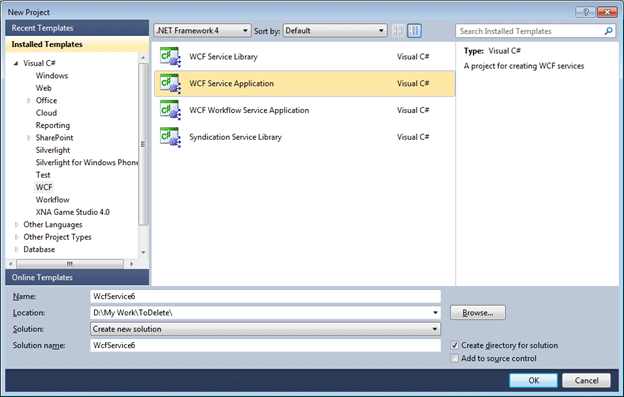Select Silverlight for Windows Phone category
This screenshot has height=397, width=624.
86,162
